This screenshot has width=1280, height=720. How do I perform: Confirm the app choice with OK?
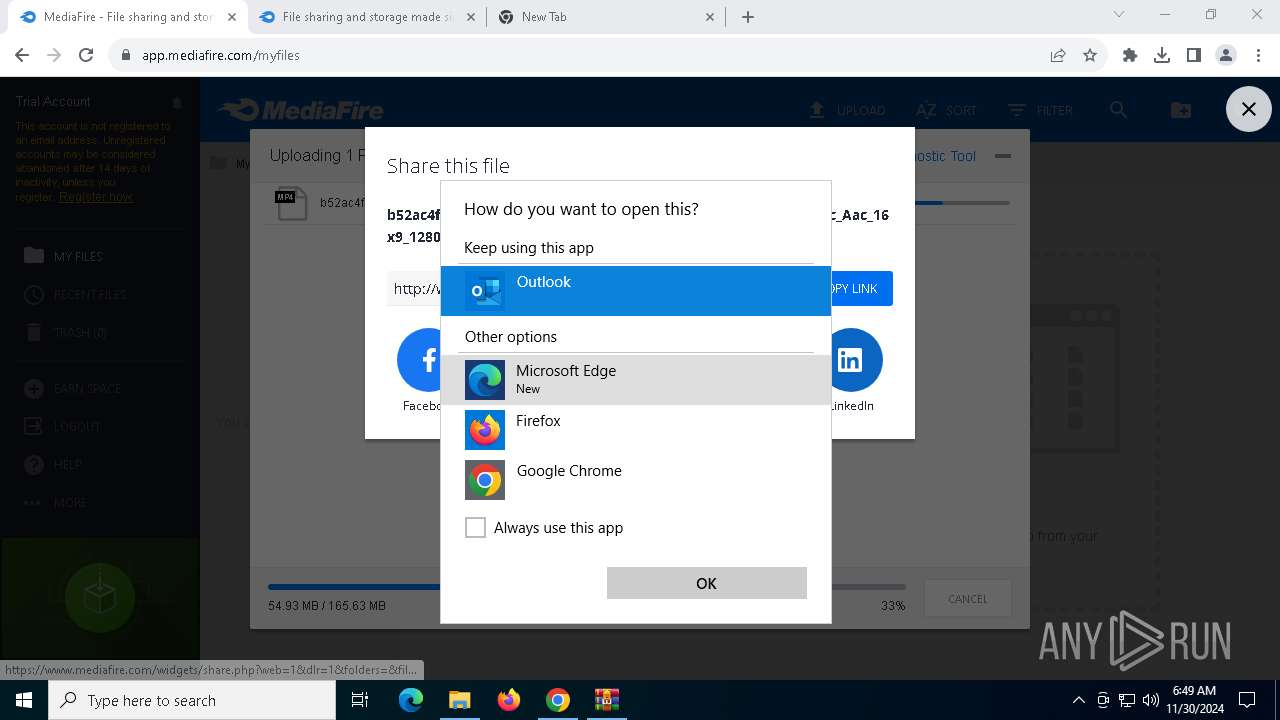click(x=706, y=583)
